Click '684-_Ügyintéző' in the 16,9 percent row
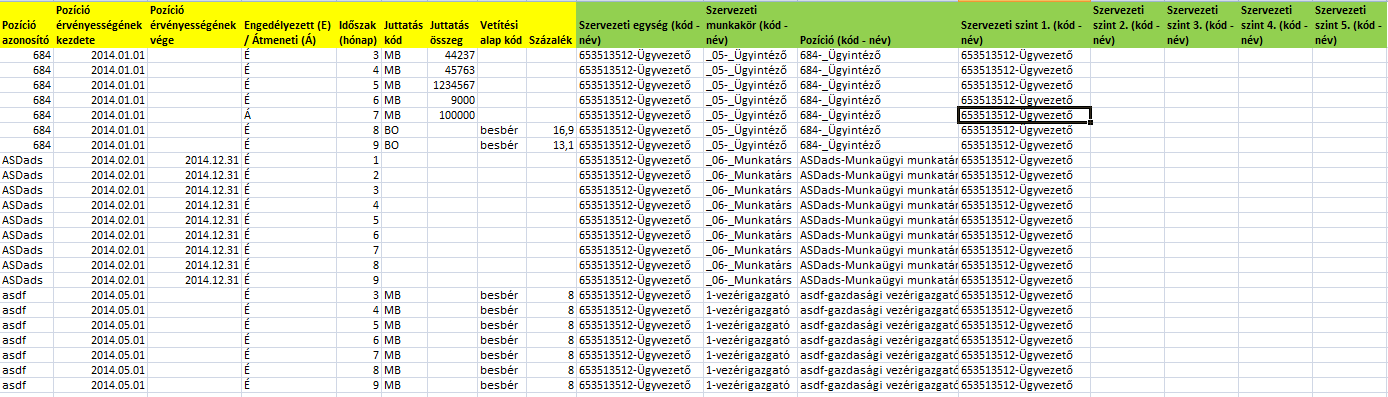This screenshot has height=397, width=1388. click(x=878, y=130)
